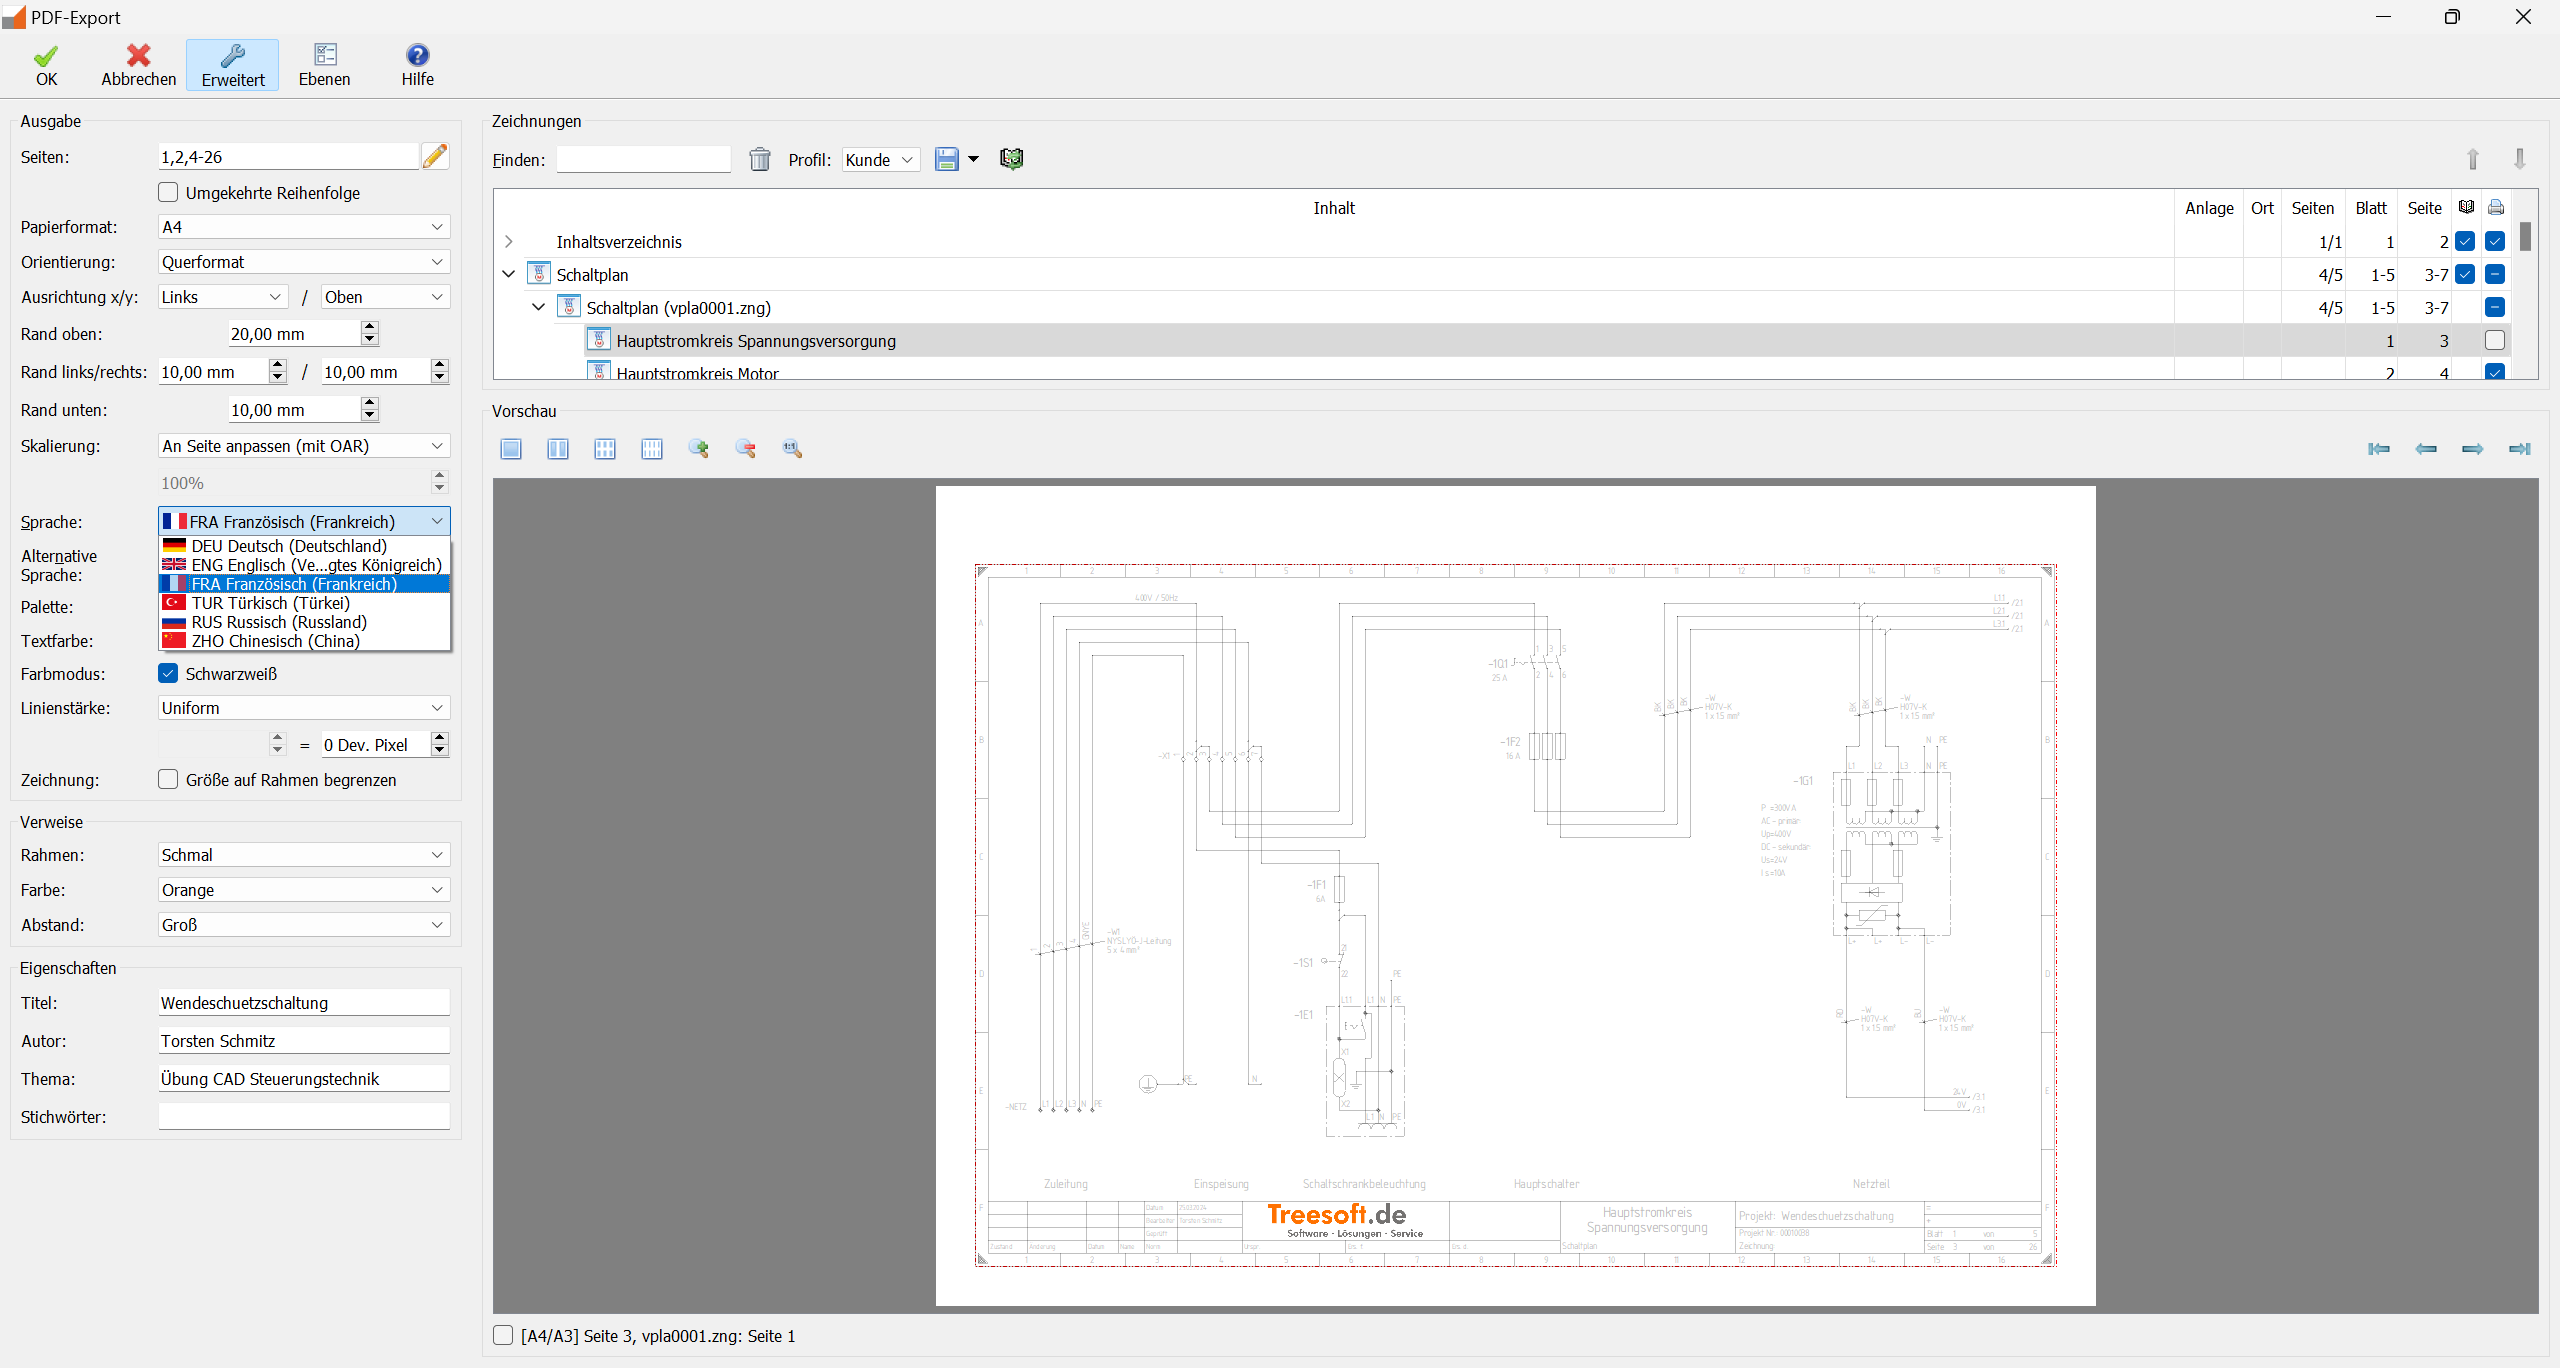
Task: Check Größe auf Rahmen begrenzen
Action: tap(168, 779)
